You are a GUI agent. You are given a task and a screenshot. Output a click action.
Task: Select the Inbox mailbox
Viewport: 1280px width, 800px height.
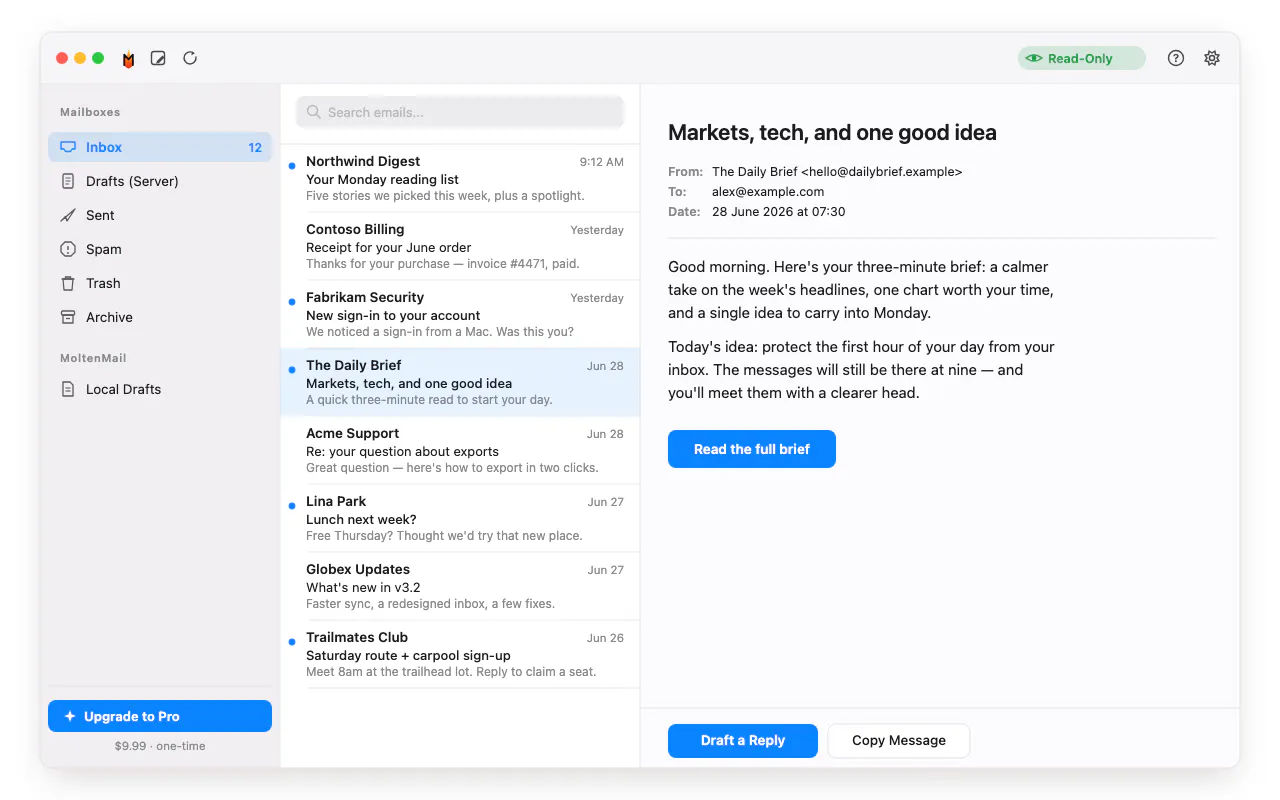[x=160, y=147]
